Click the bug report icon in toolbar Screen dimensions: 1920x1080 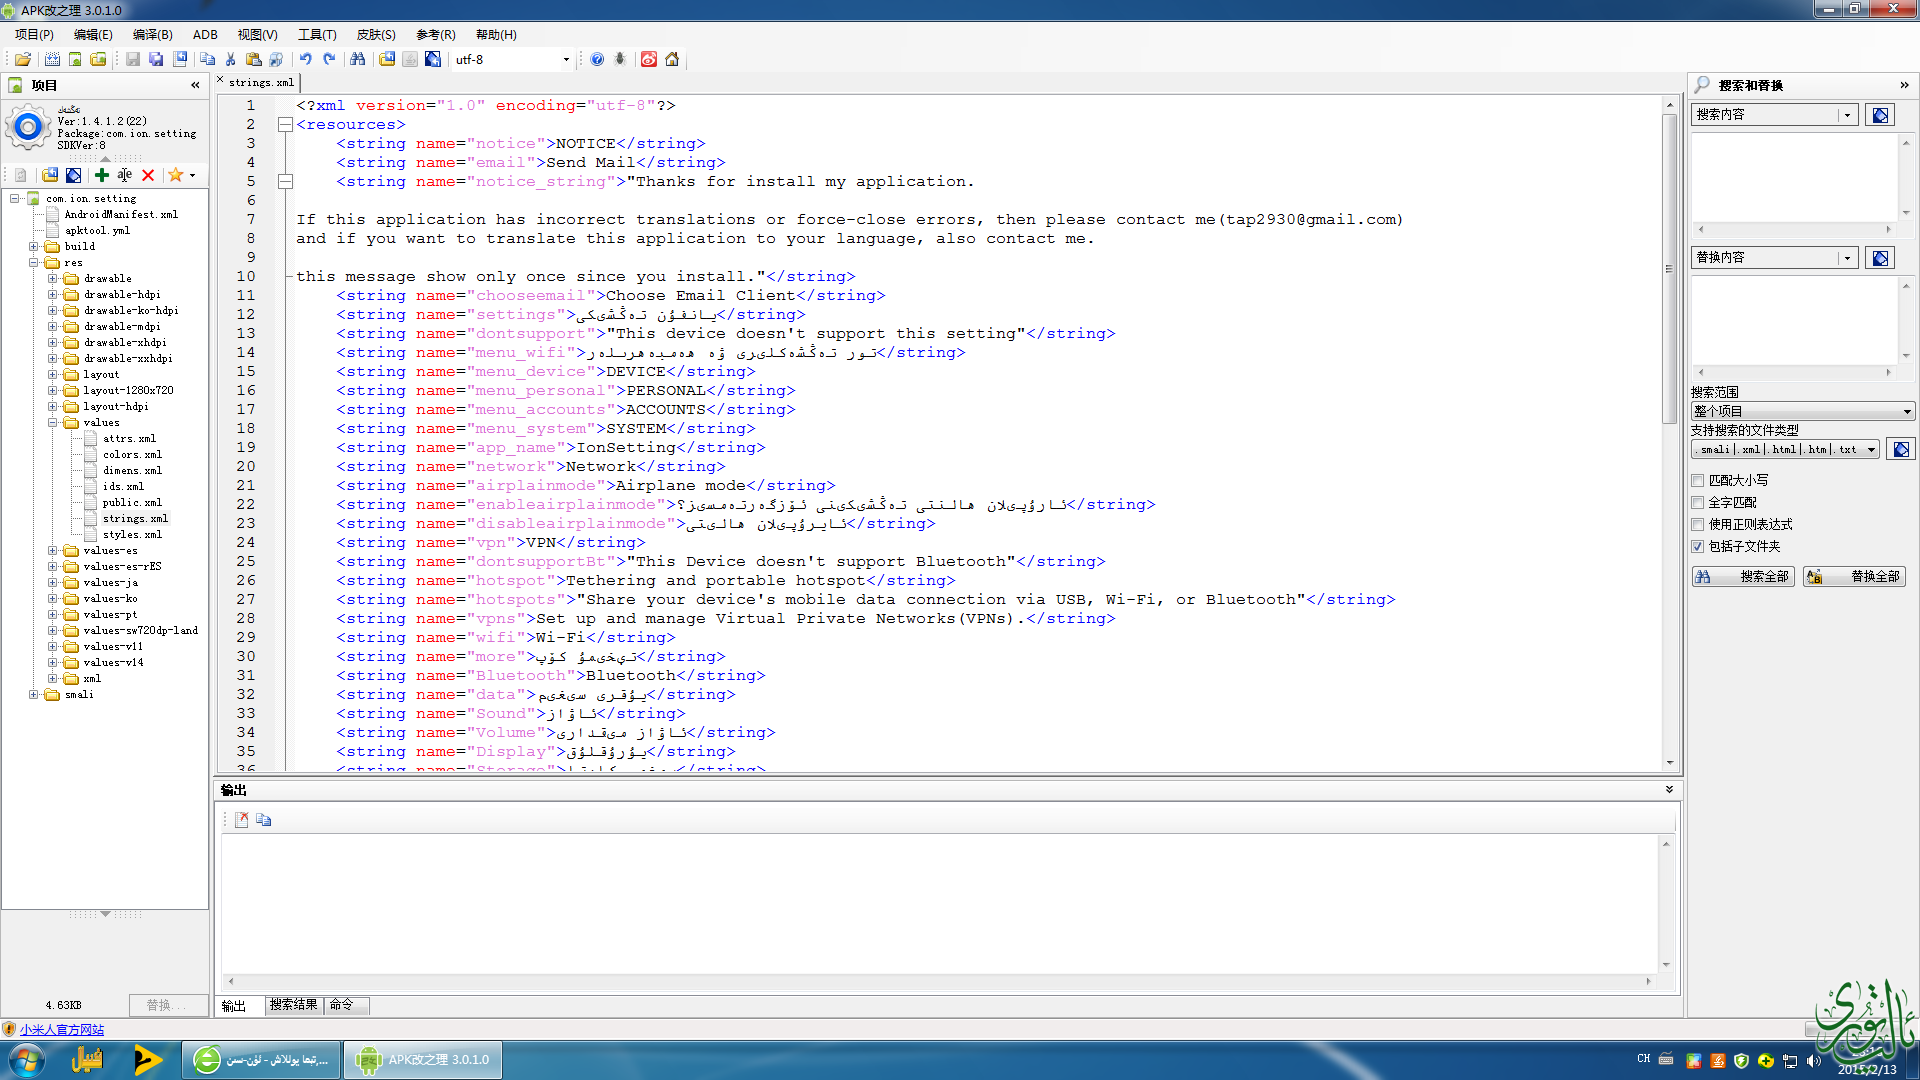620,60
